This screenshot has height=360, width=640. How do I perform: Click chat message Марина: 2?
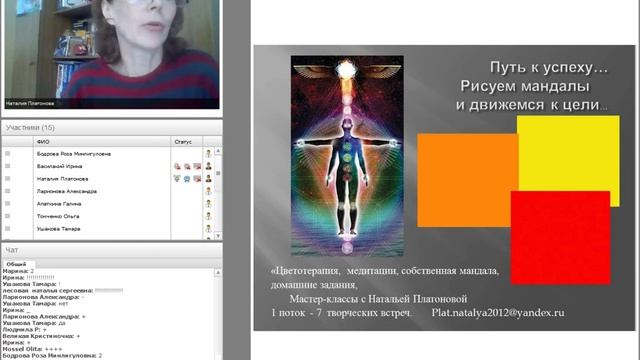click(x=18, y=271)
